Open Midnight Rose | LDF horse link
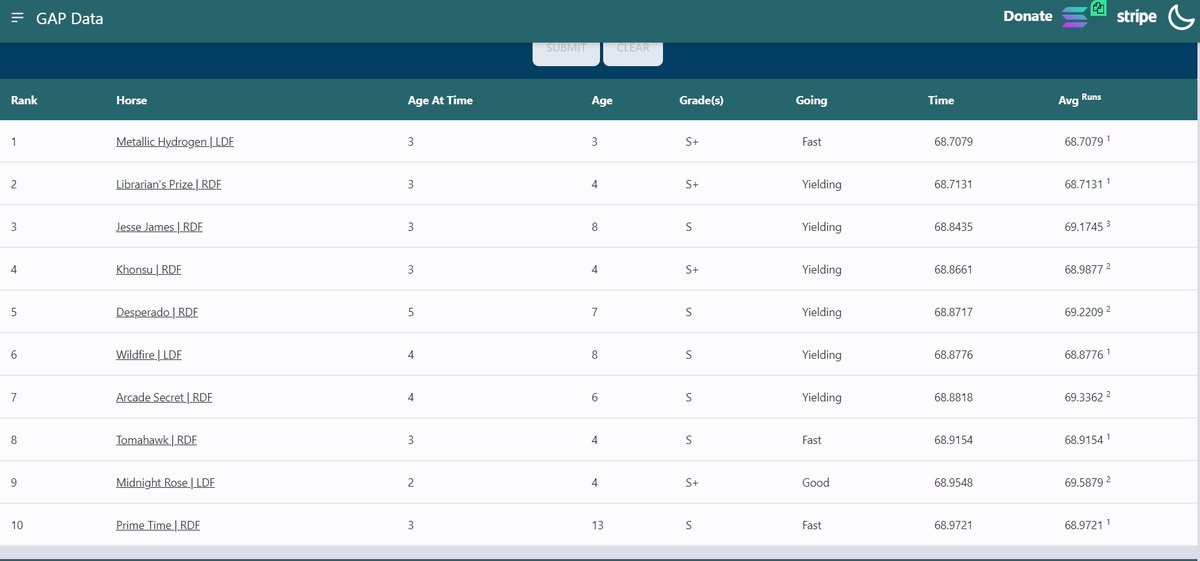 point(165,482)
